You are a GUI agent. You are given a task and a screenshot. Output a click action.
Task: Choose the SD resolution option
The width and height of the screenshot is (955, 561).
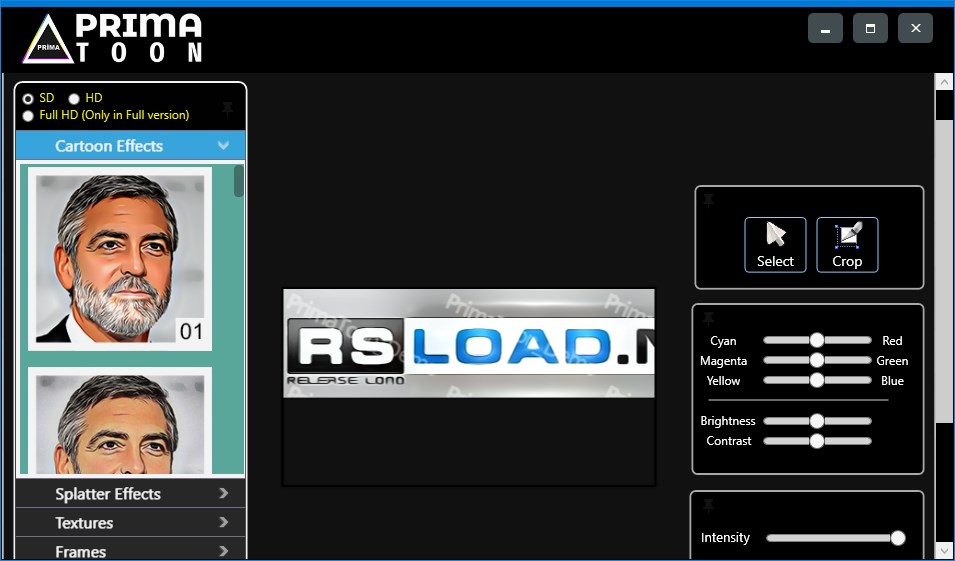point(28,99)
